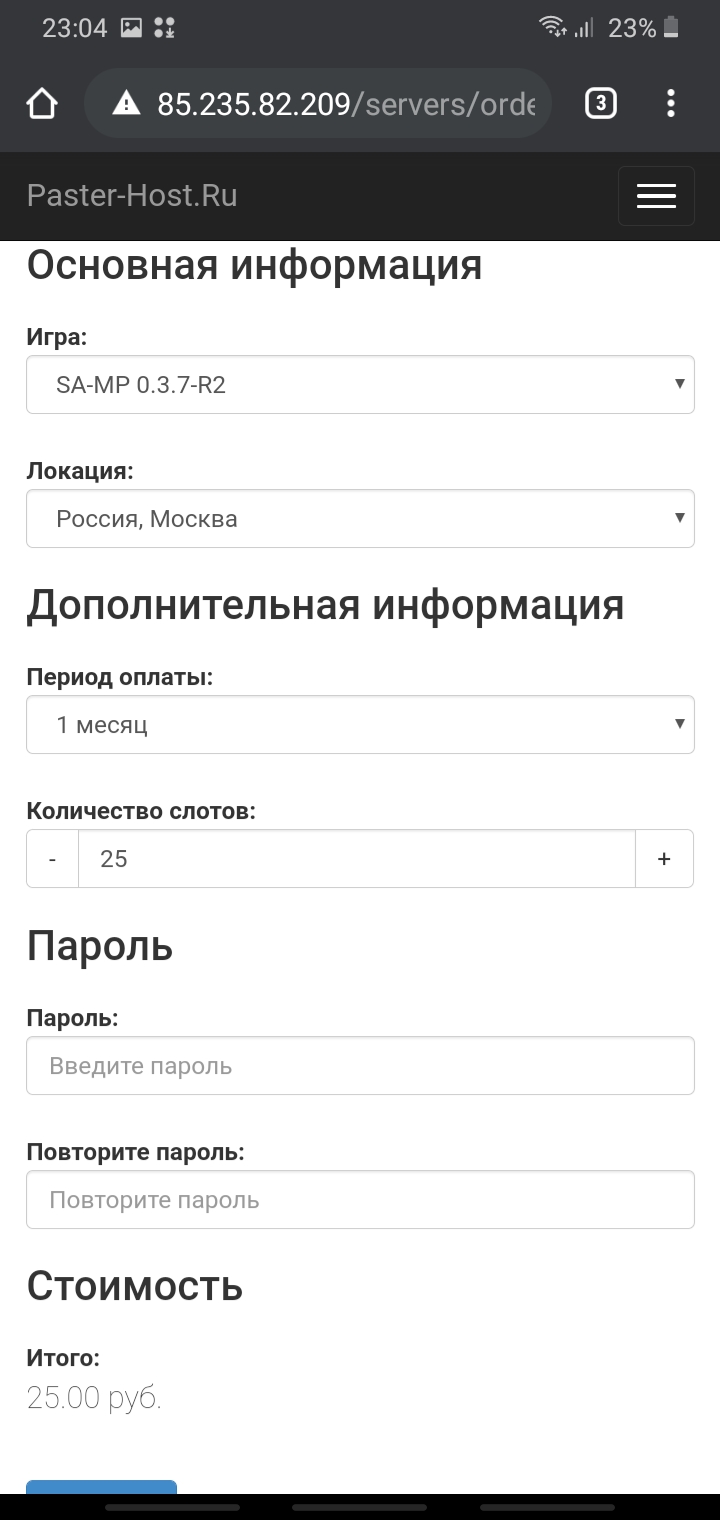Tap the not-secure warning triangle icon
The width and height of the screenshot is (720, 1520).
126,103
